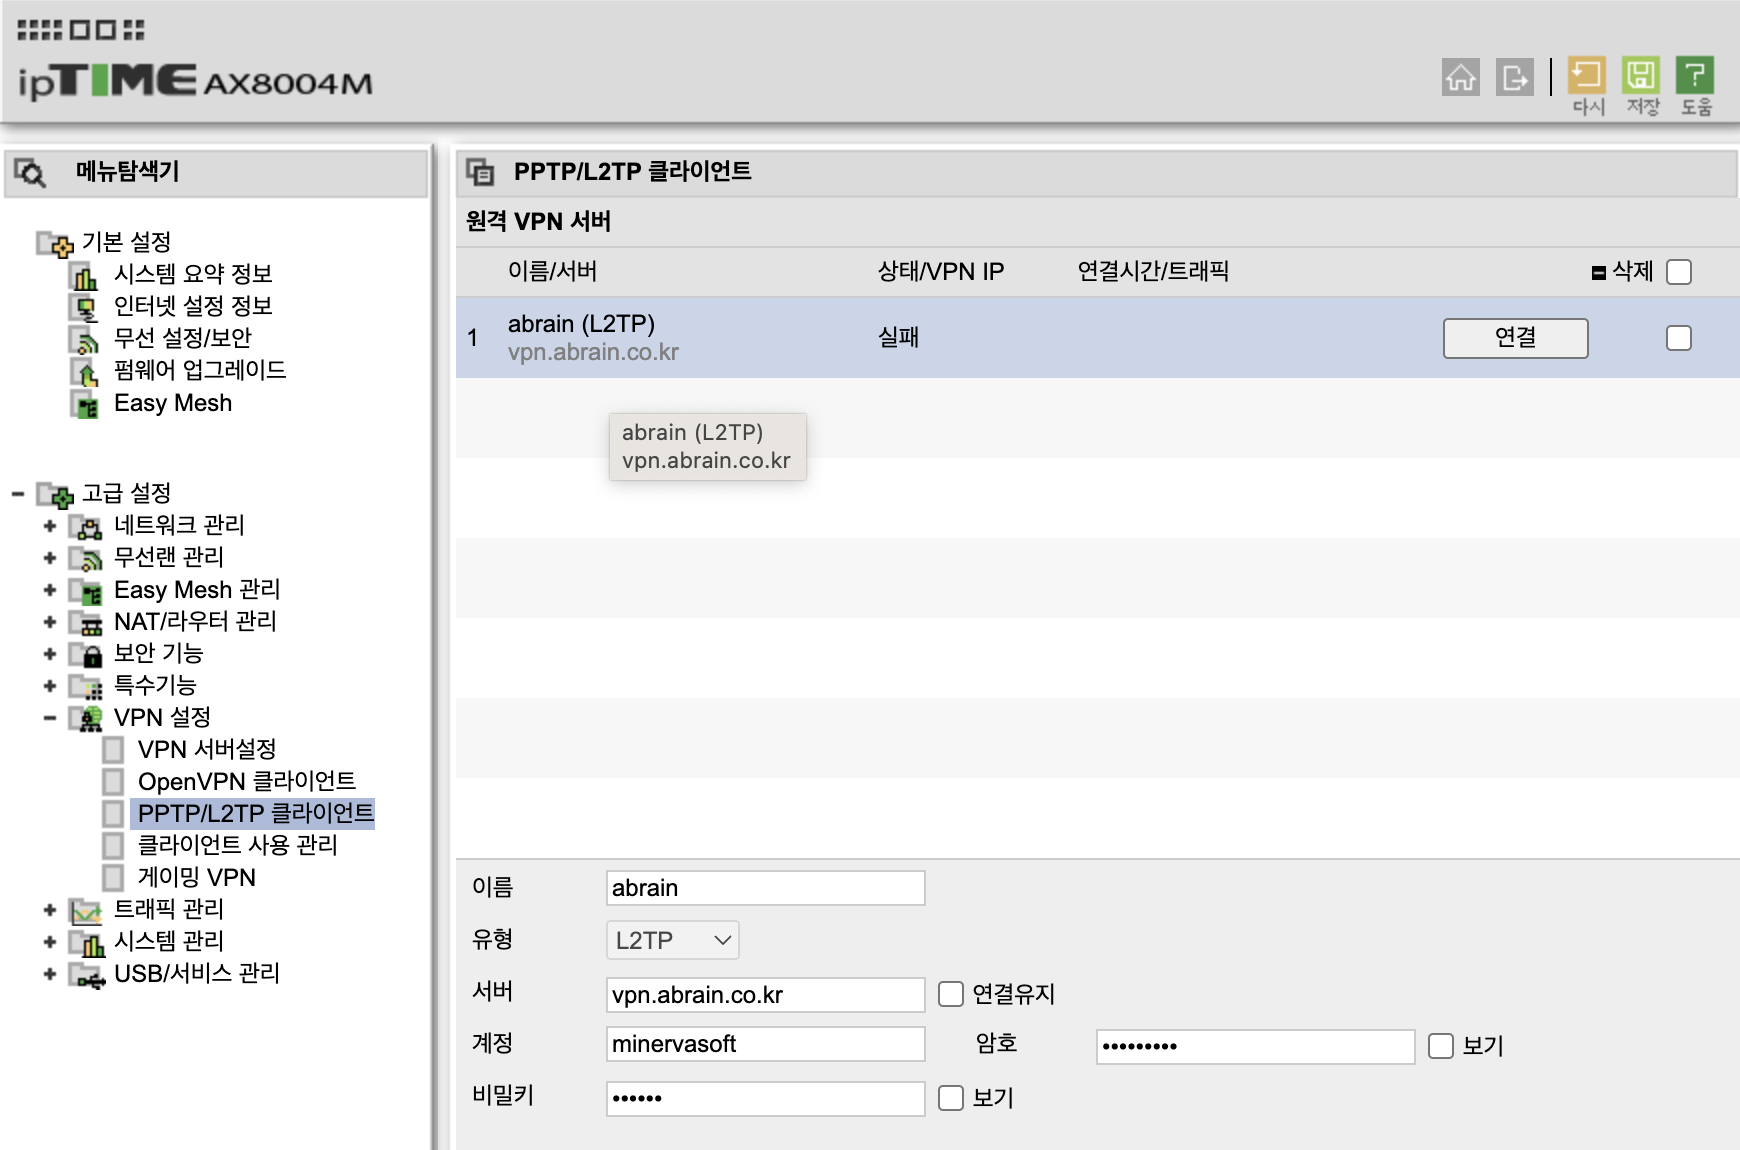Click the 보안 기능 lock folder icon
Viewport: 1740px width, 1150px height.
pos(87,655)
